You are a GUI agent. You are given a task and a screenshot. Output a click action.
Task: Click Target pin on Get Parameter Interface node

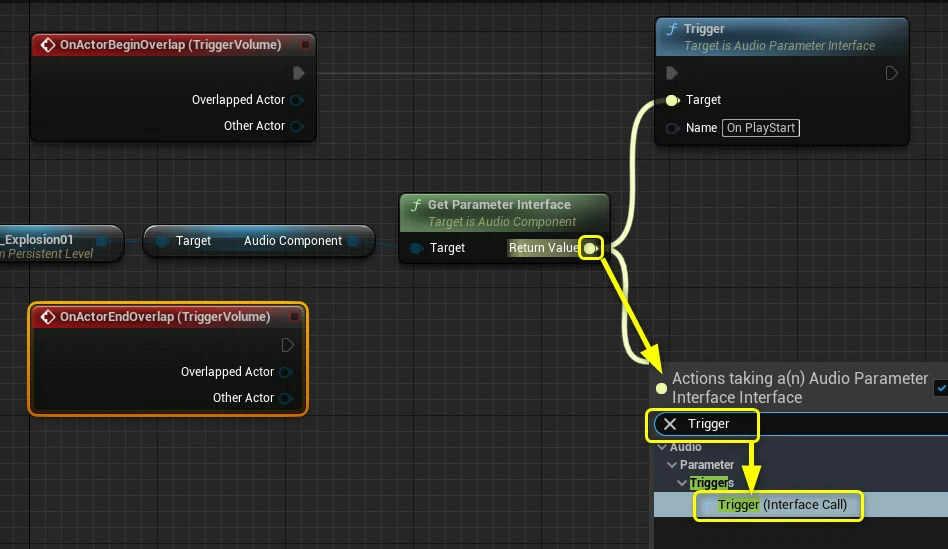(416, 248)
